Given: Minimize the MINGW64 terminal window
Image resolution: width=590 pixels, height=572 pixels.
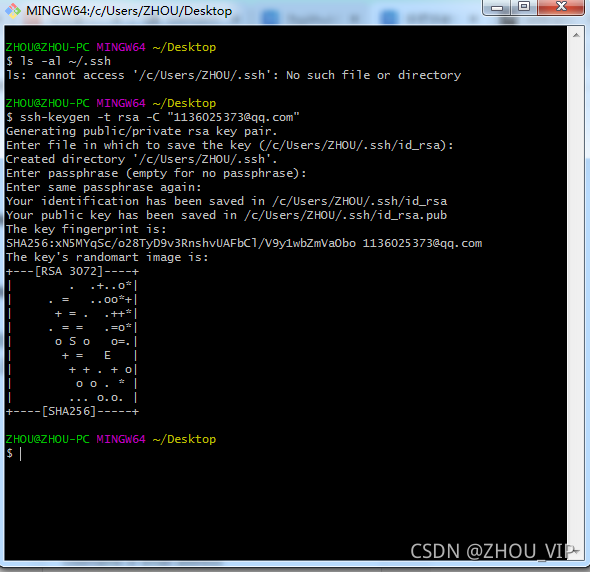Looking at the screenshot, I should pyautogui.click(x=497, y=7).
